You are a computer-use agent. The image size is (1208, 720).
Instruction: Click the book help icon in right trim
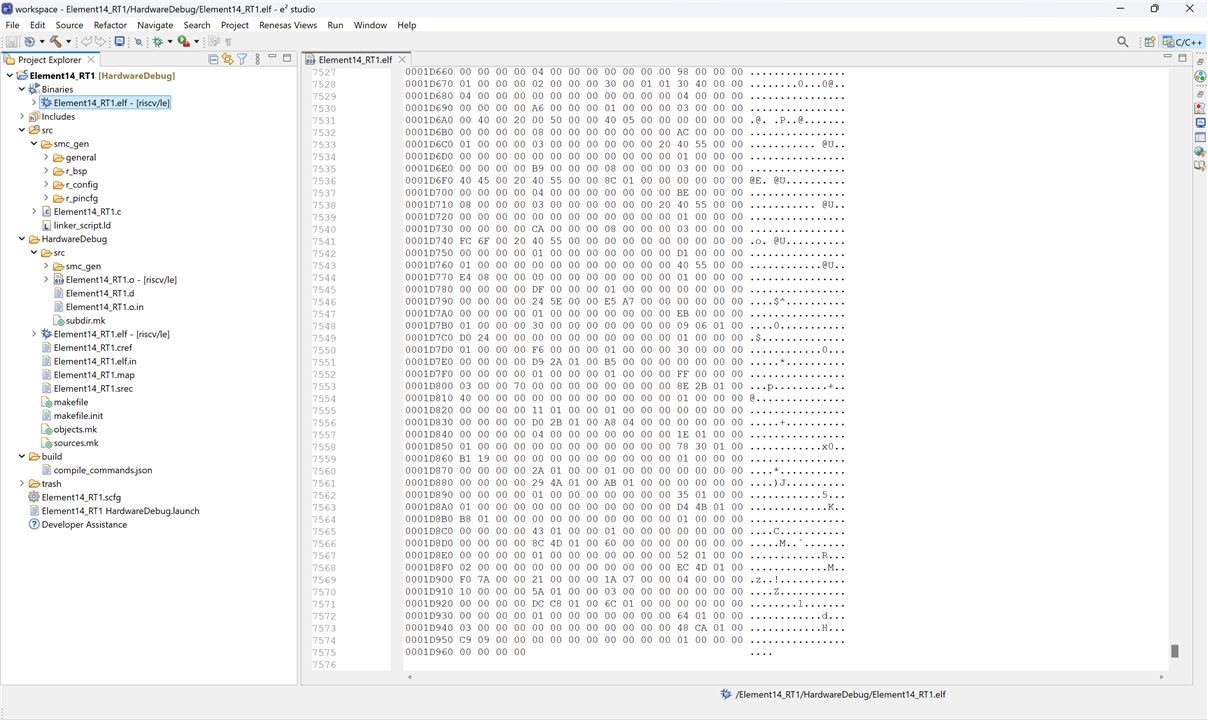coord(1200,165)
